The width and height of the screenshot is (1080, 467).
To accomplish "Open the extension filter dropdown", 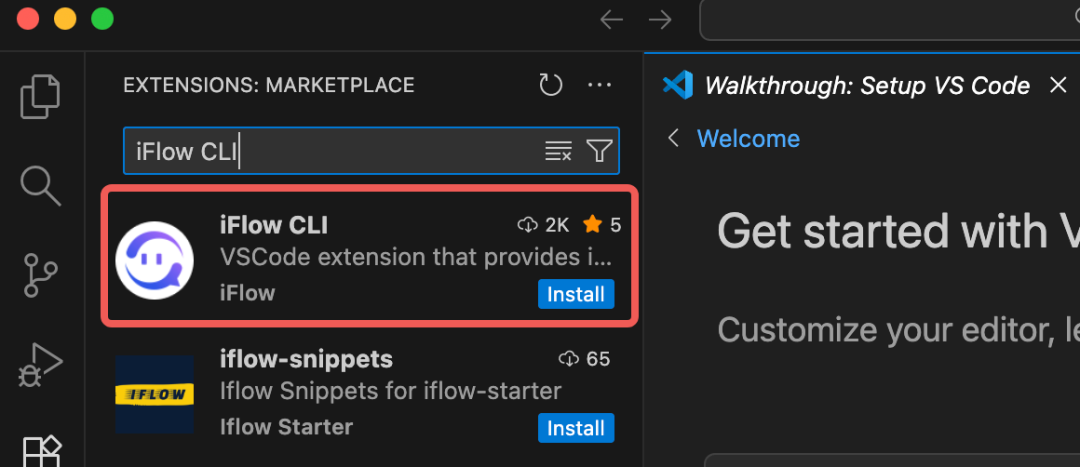I will tap(599, 151).
